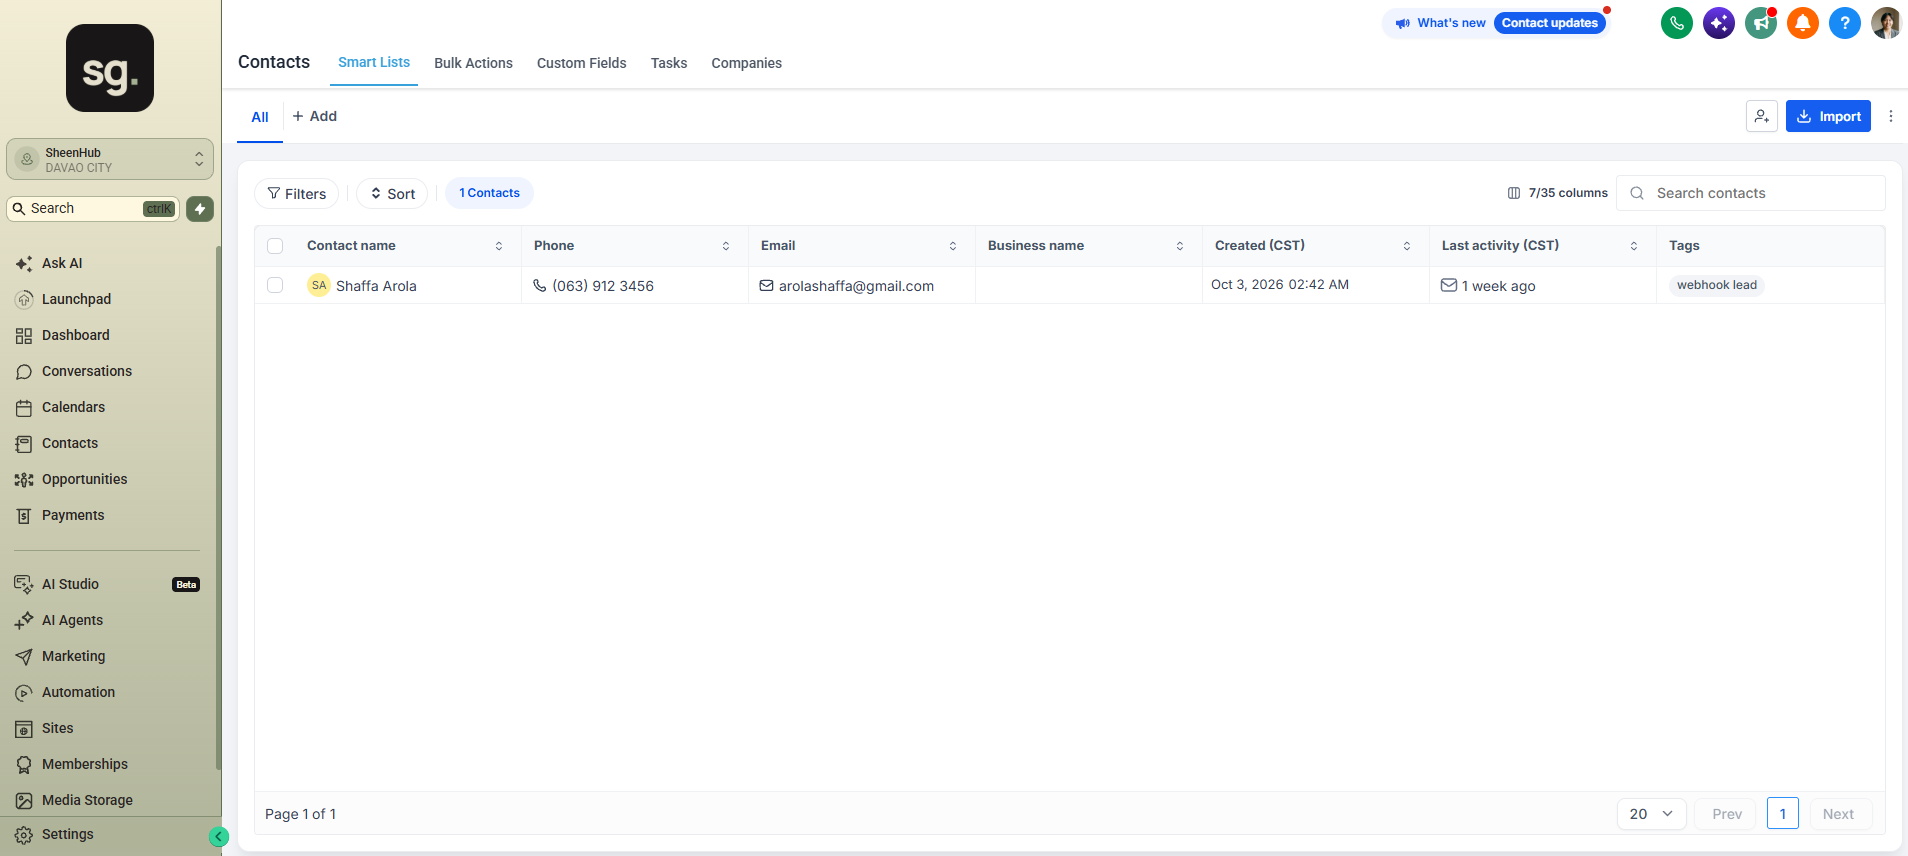This screenshot has width=1908, height=856.
Task: Open the orange notifications bell
Action: pos(1803,23)
